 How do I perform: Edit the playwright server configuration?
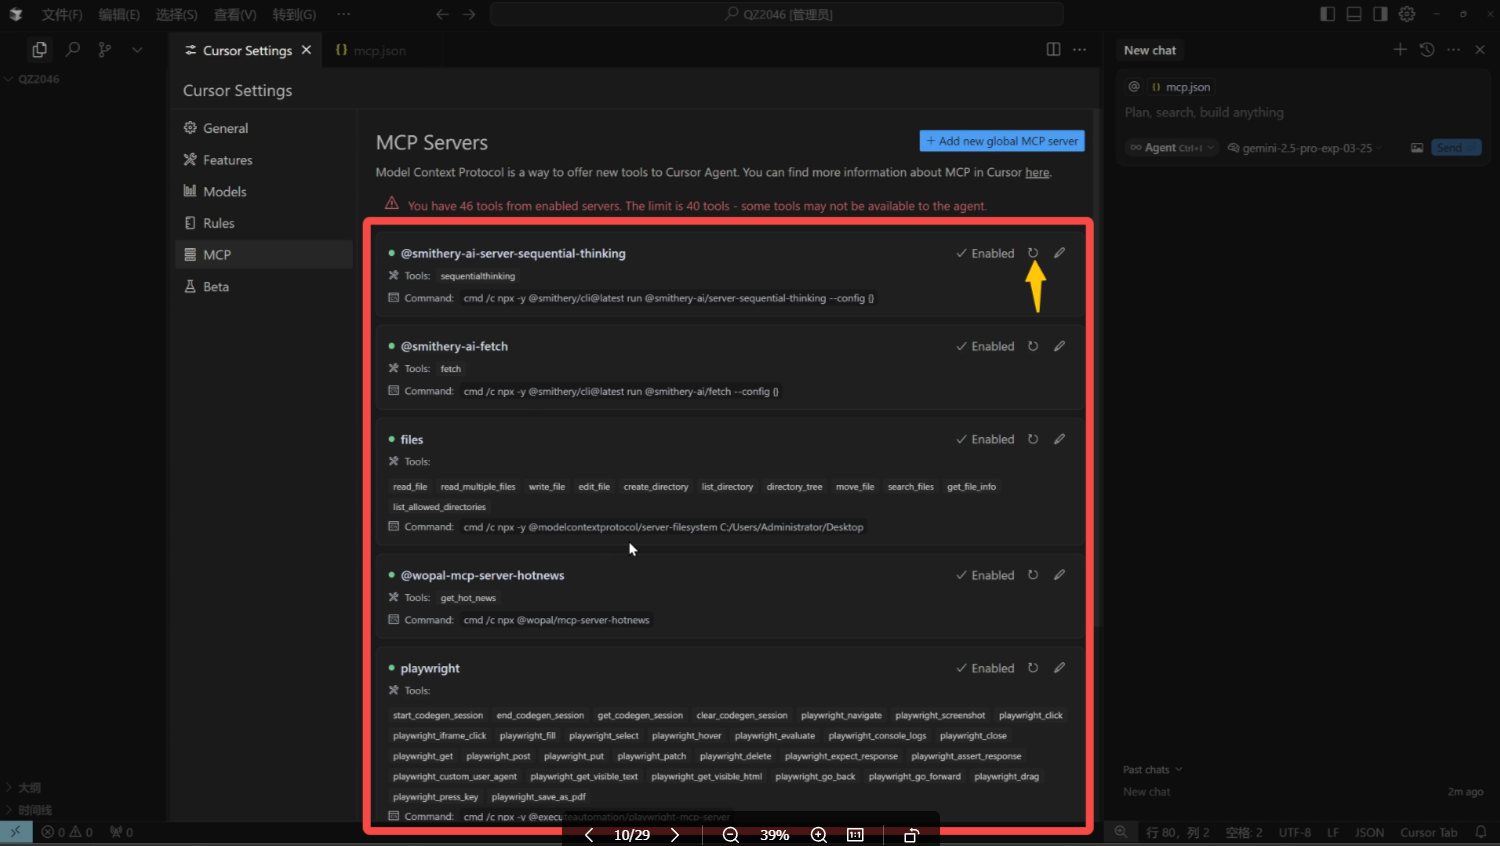tap(1059, 668)
